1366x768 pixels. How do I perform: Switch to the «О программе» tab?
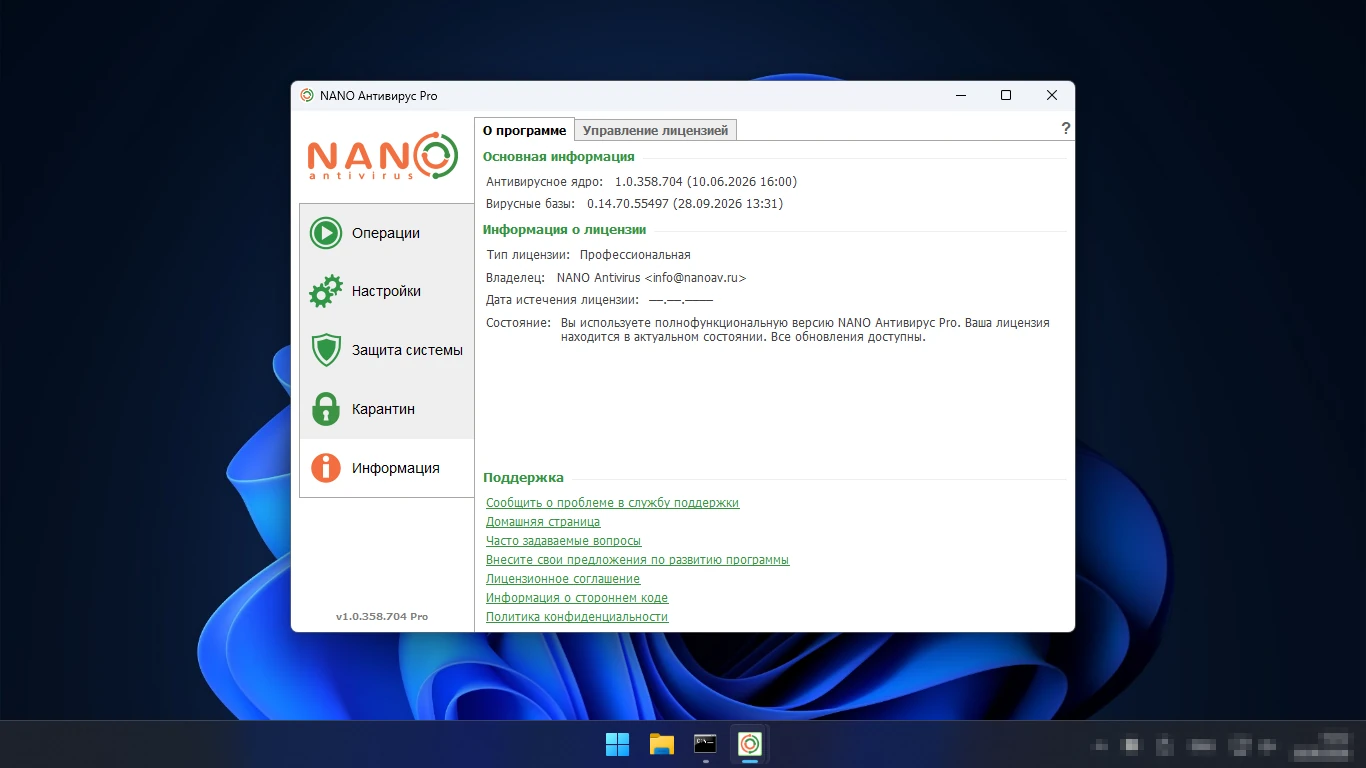pos(524,131)
